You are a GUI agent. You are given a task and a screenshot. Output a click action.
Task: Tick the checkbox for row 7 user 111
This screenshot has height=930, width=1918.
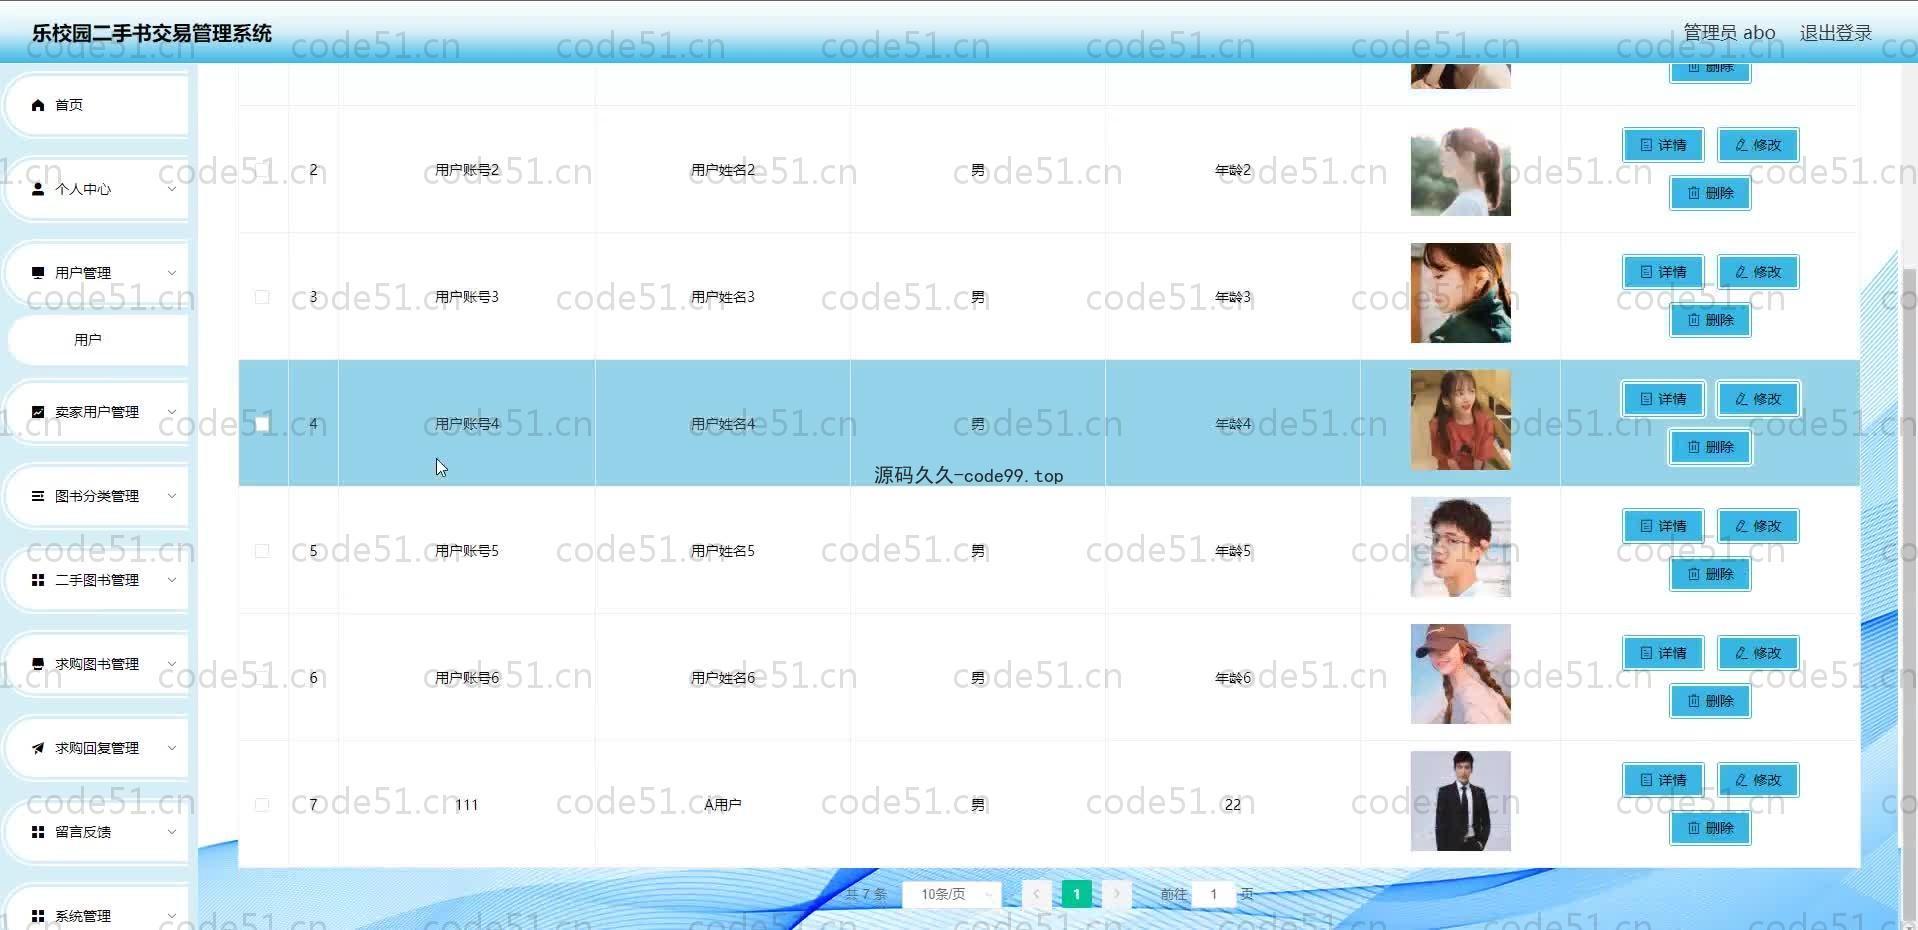click(262, 805)
